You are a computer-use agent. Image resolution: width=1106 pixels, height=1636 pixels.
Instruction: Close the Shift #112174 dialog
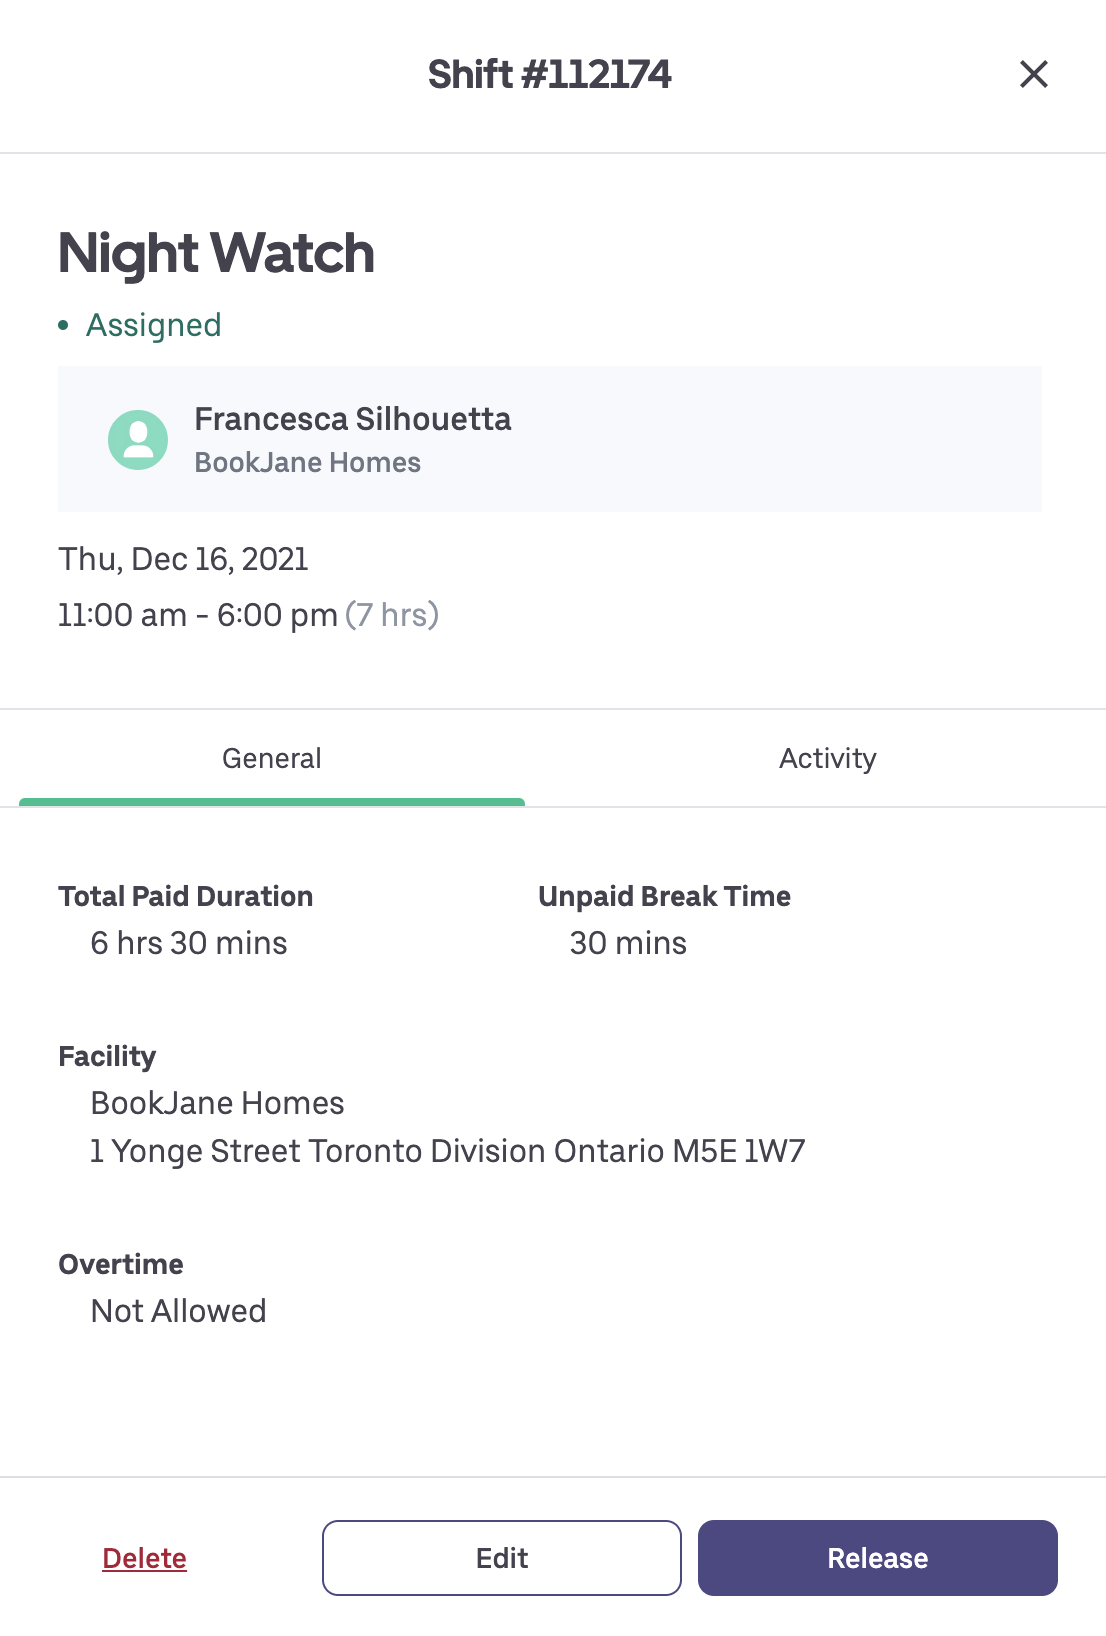(1033, 74)
